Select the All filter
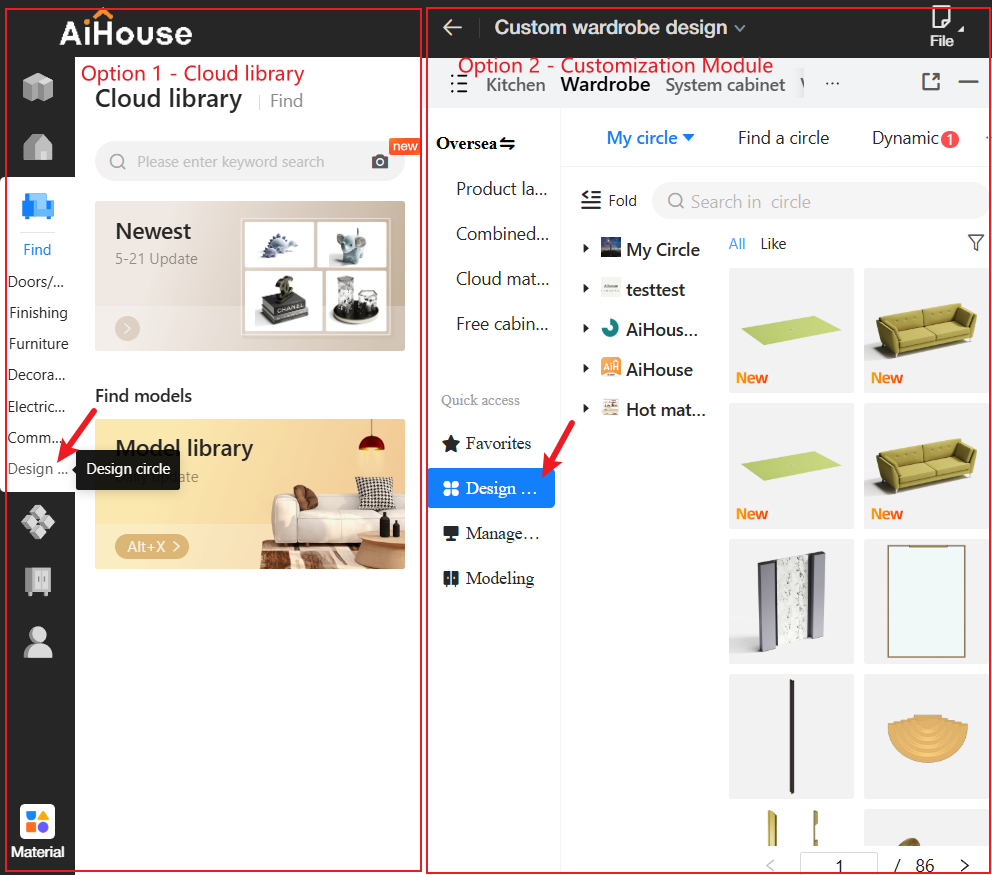This screenshot has height=875, width=992. 737,244
